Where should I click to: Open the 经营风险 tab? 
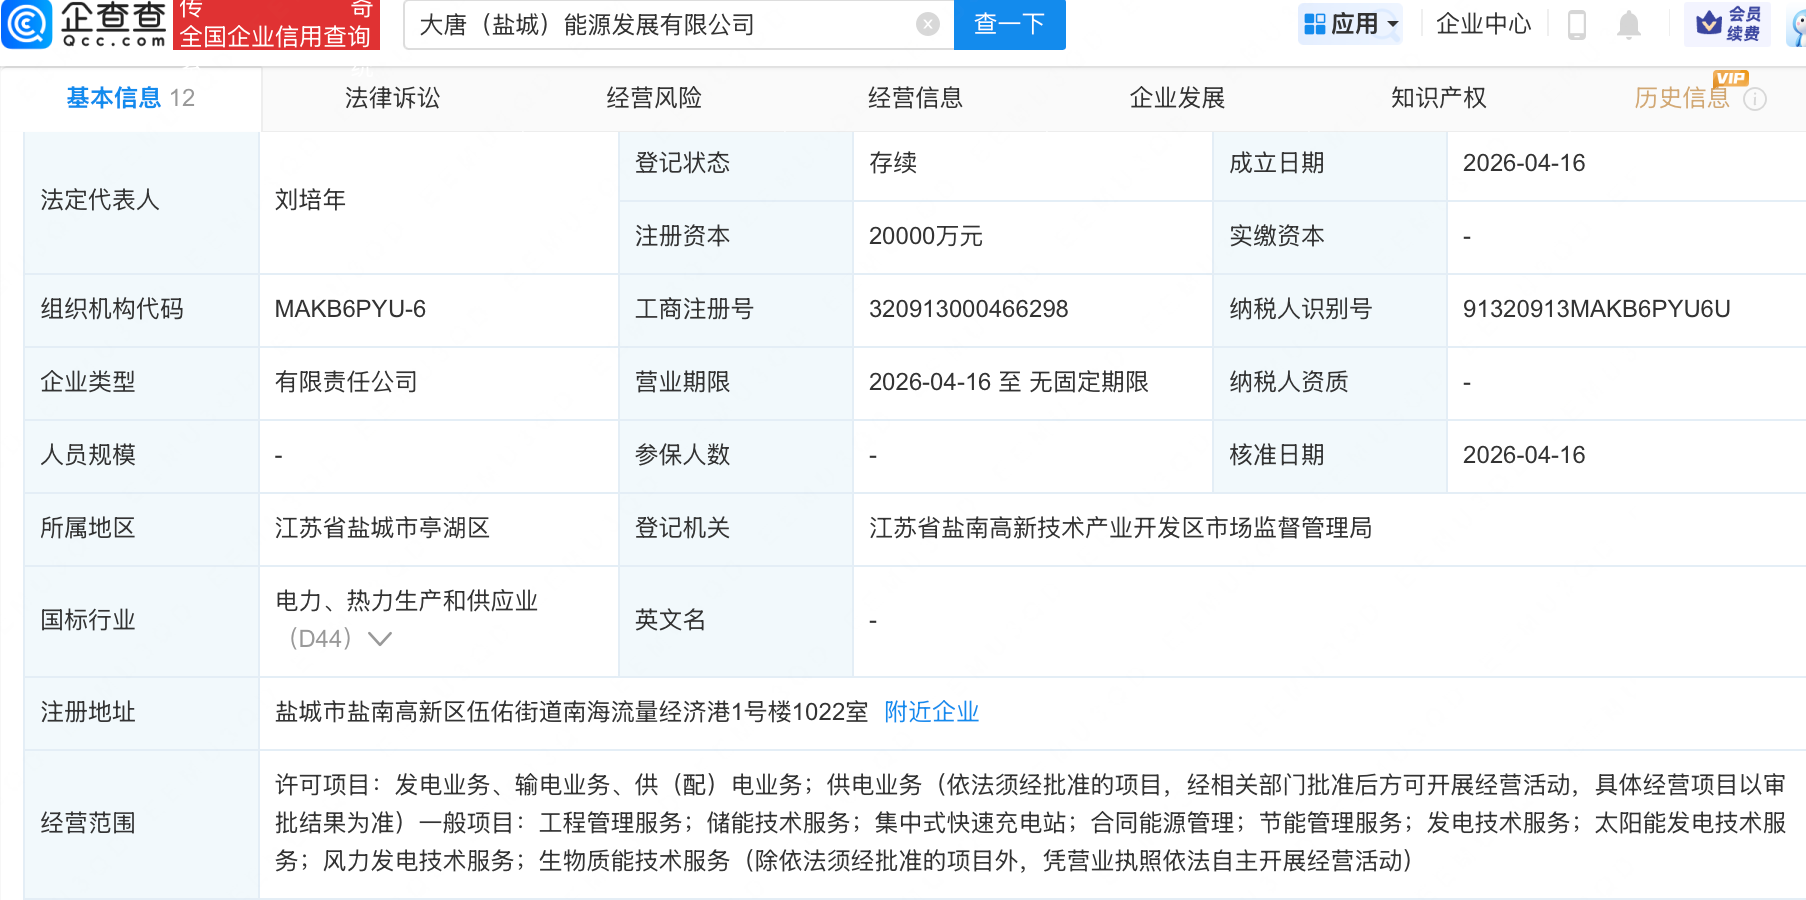click(654, 98)
